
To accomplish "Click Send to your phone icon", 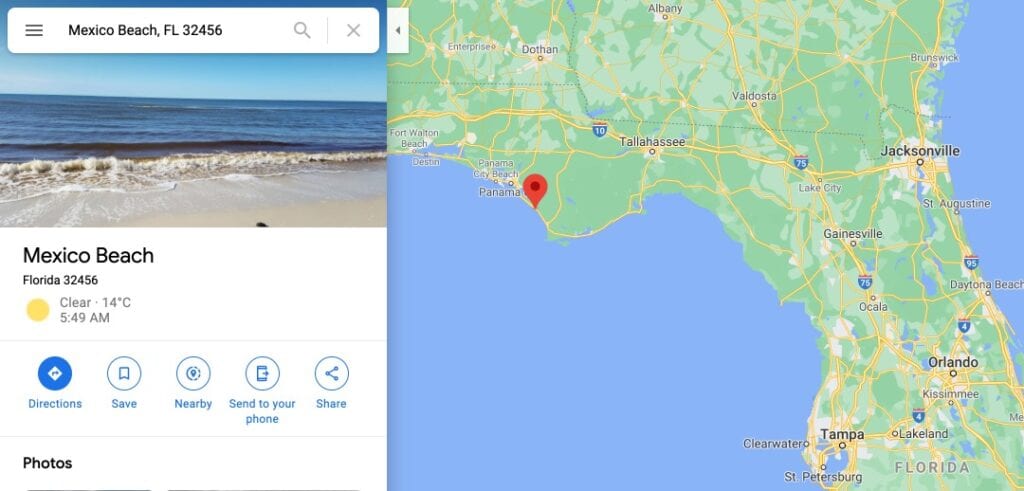I will point(263,373).
